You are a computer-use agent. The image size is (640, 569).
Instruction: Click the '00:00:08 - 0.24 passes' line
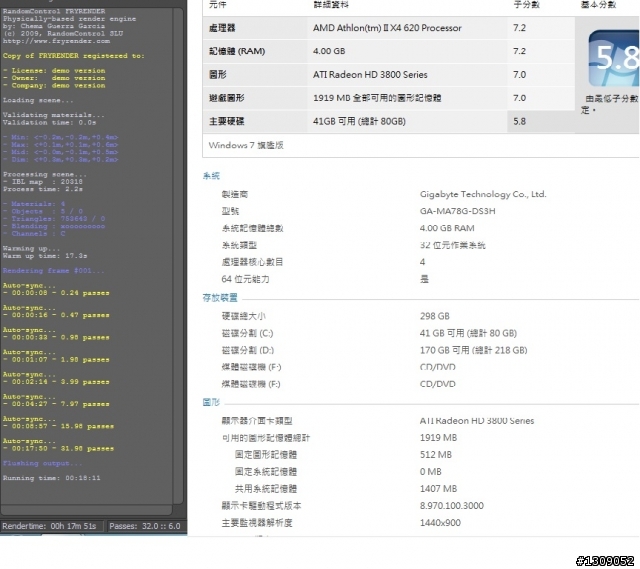click(x=56, y=293)
